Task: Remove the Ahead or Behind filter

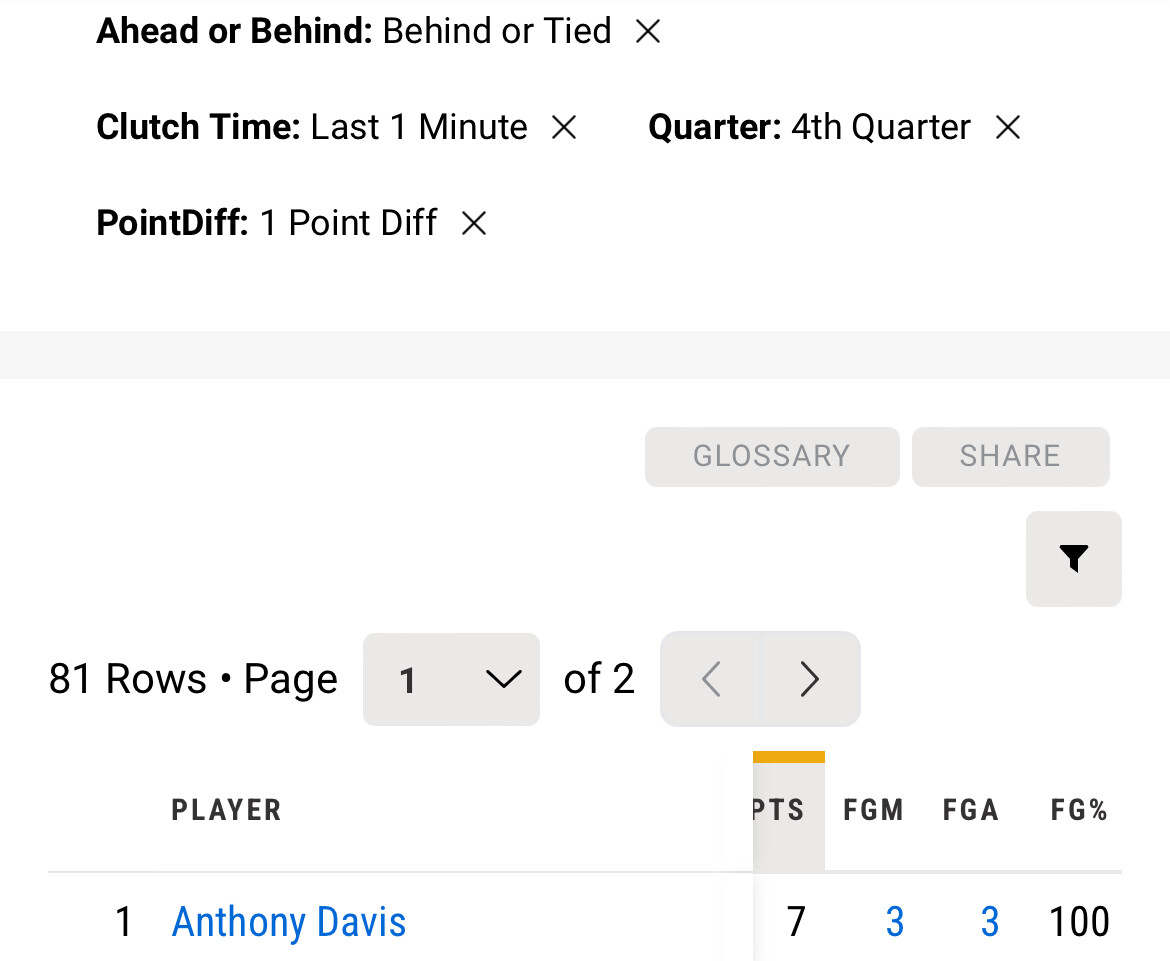Action: pos(648,32)
